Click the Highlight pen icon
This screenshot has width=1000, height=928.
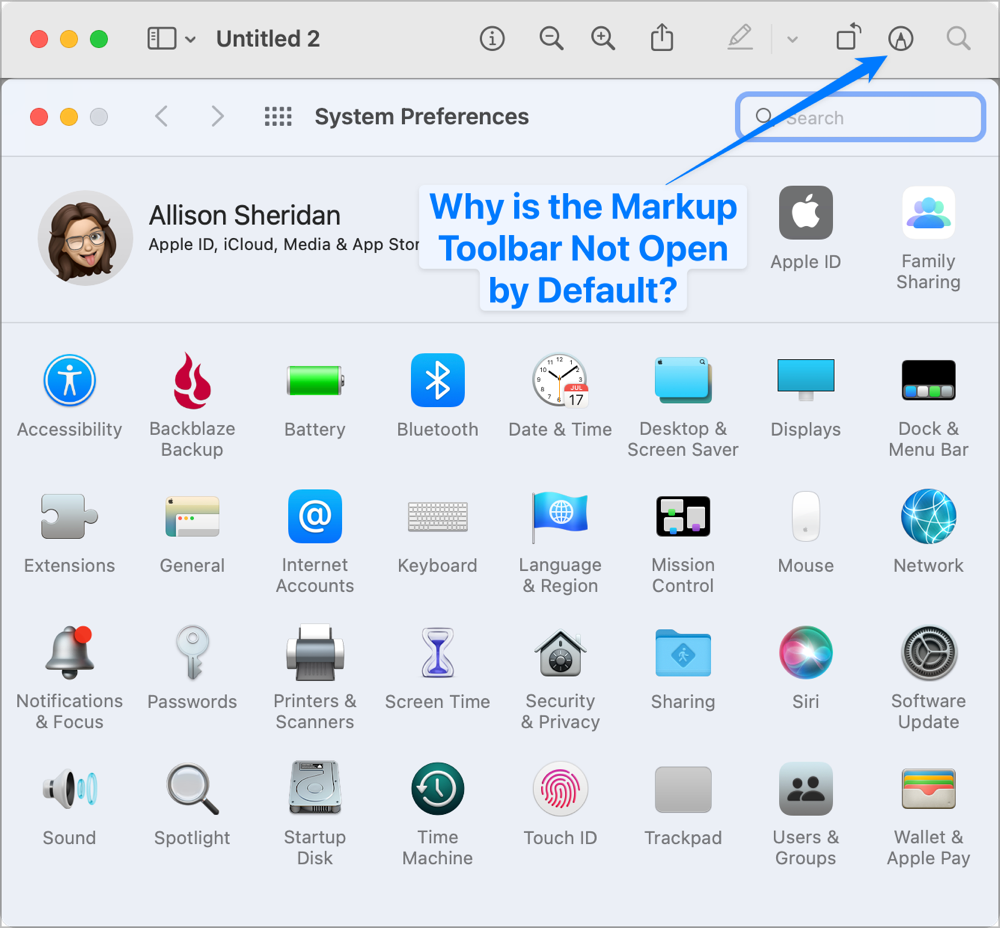(x=739, y=39)
